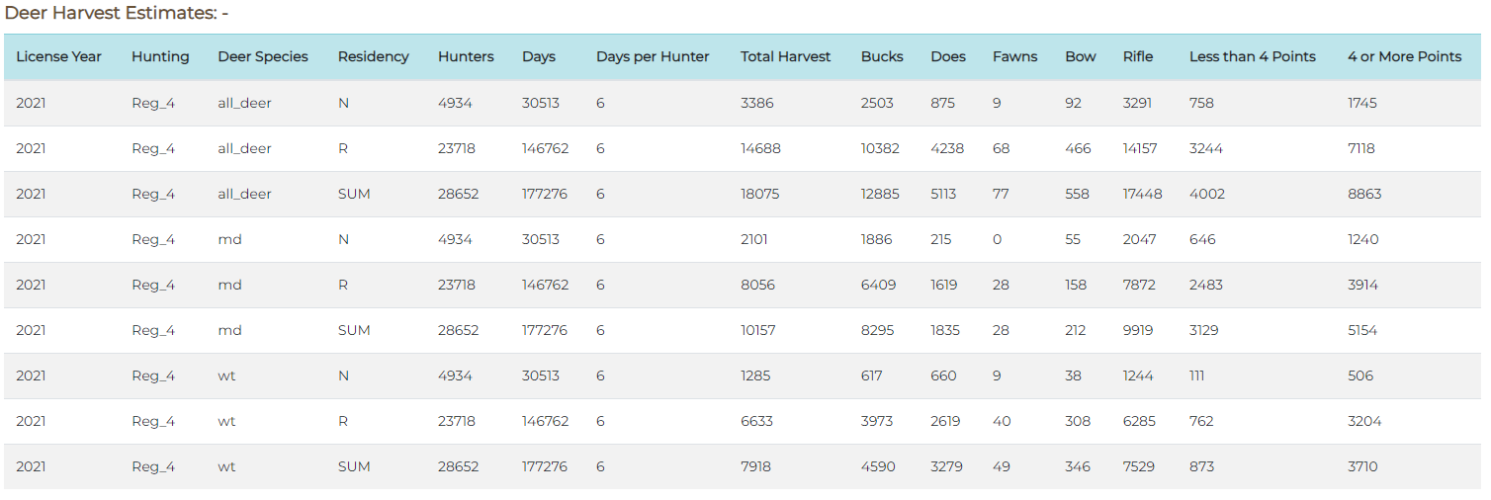Select the md species cell with residency N

pos(230,239)
